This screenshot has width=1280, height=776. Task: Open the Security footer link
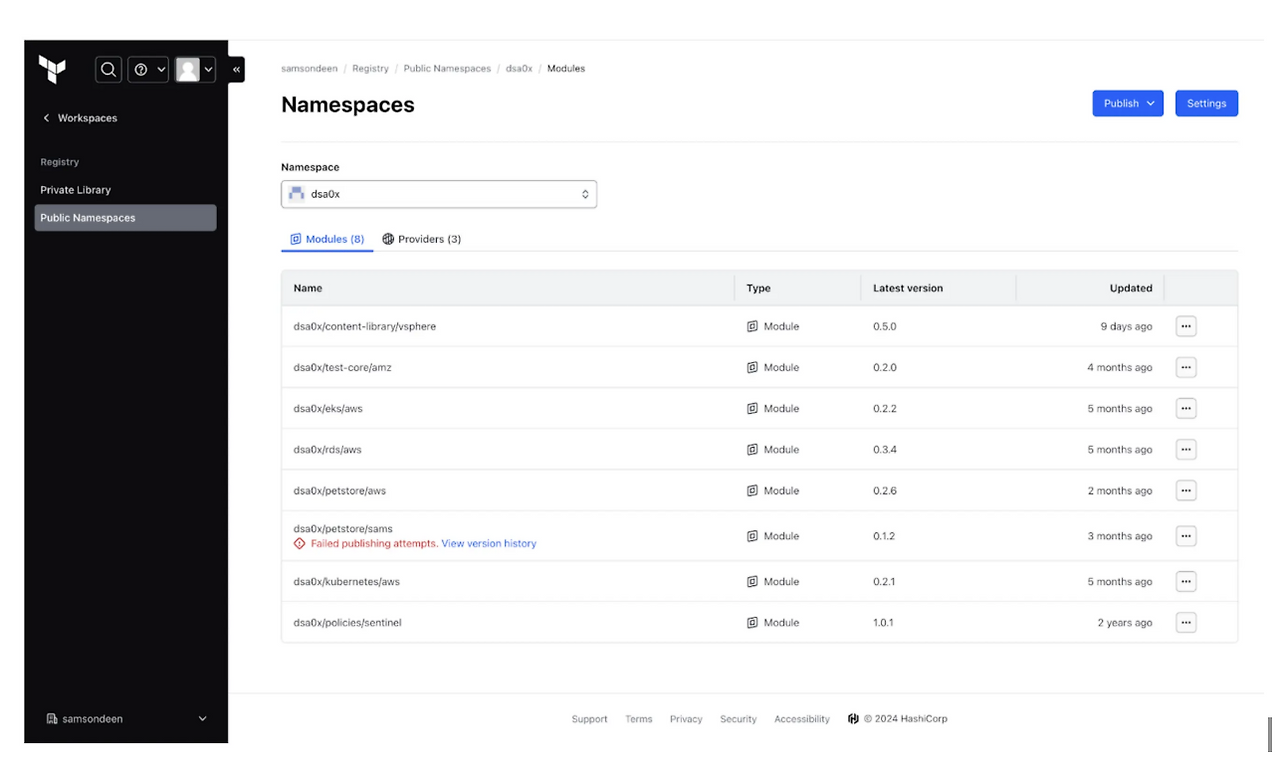point(738,719)
